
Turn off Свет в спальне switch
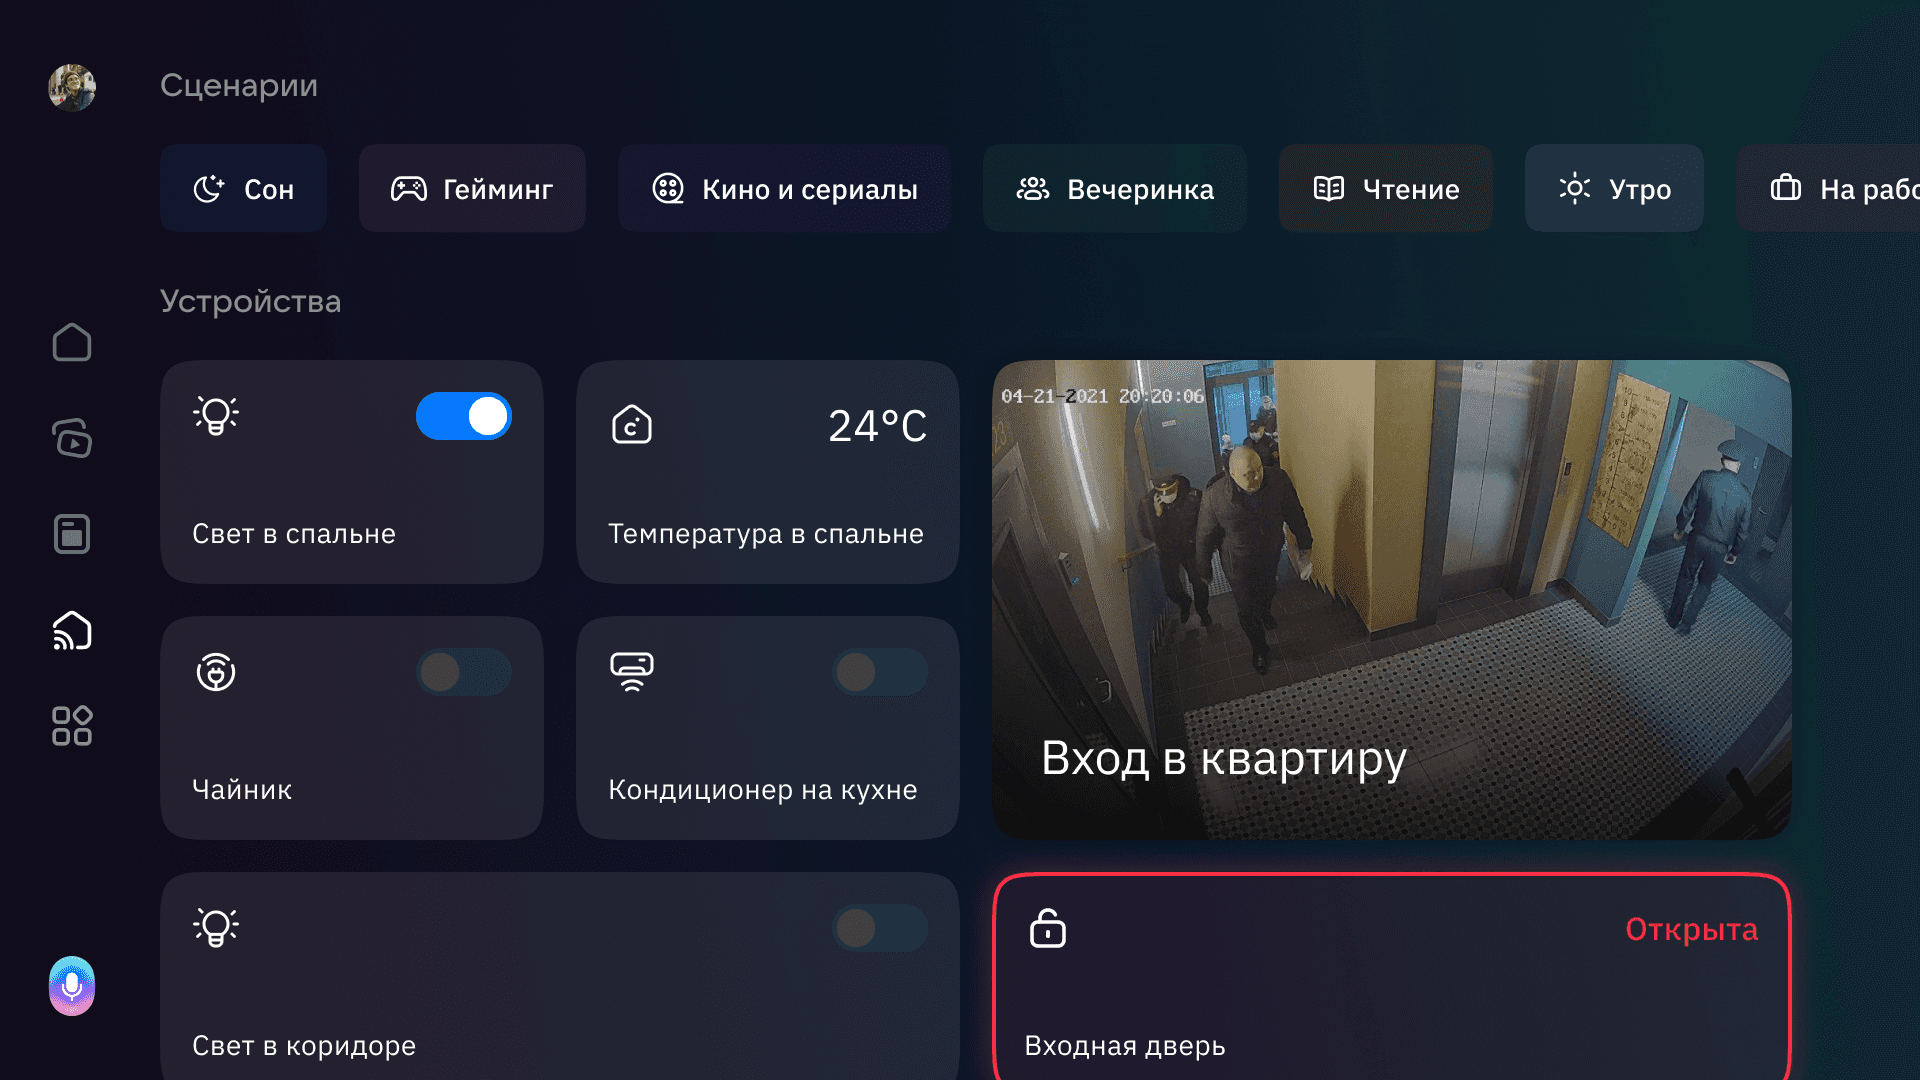click(464, 416)
